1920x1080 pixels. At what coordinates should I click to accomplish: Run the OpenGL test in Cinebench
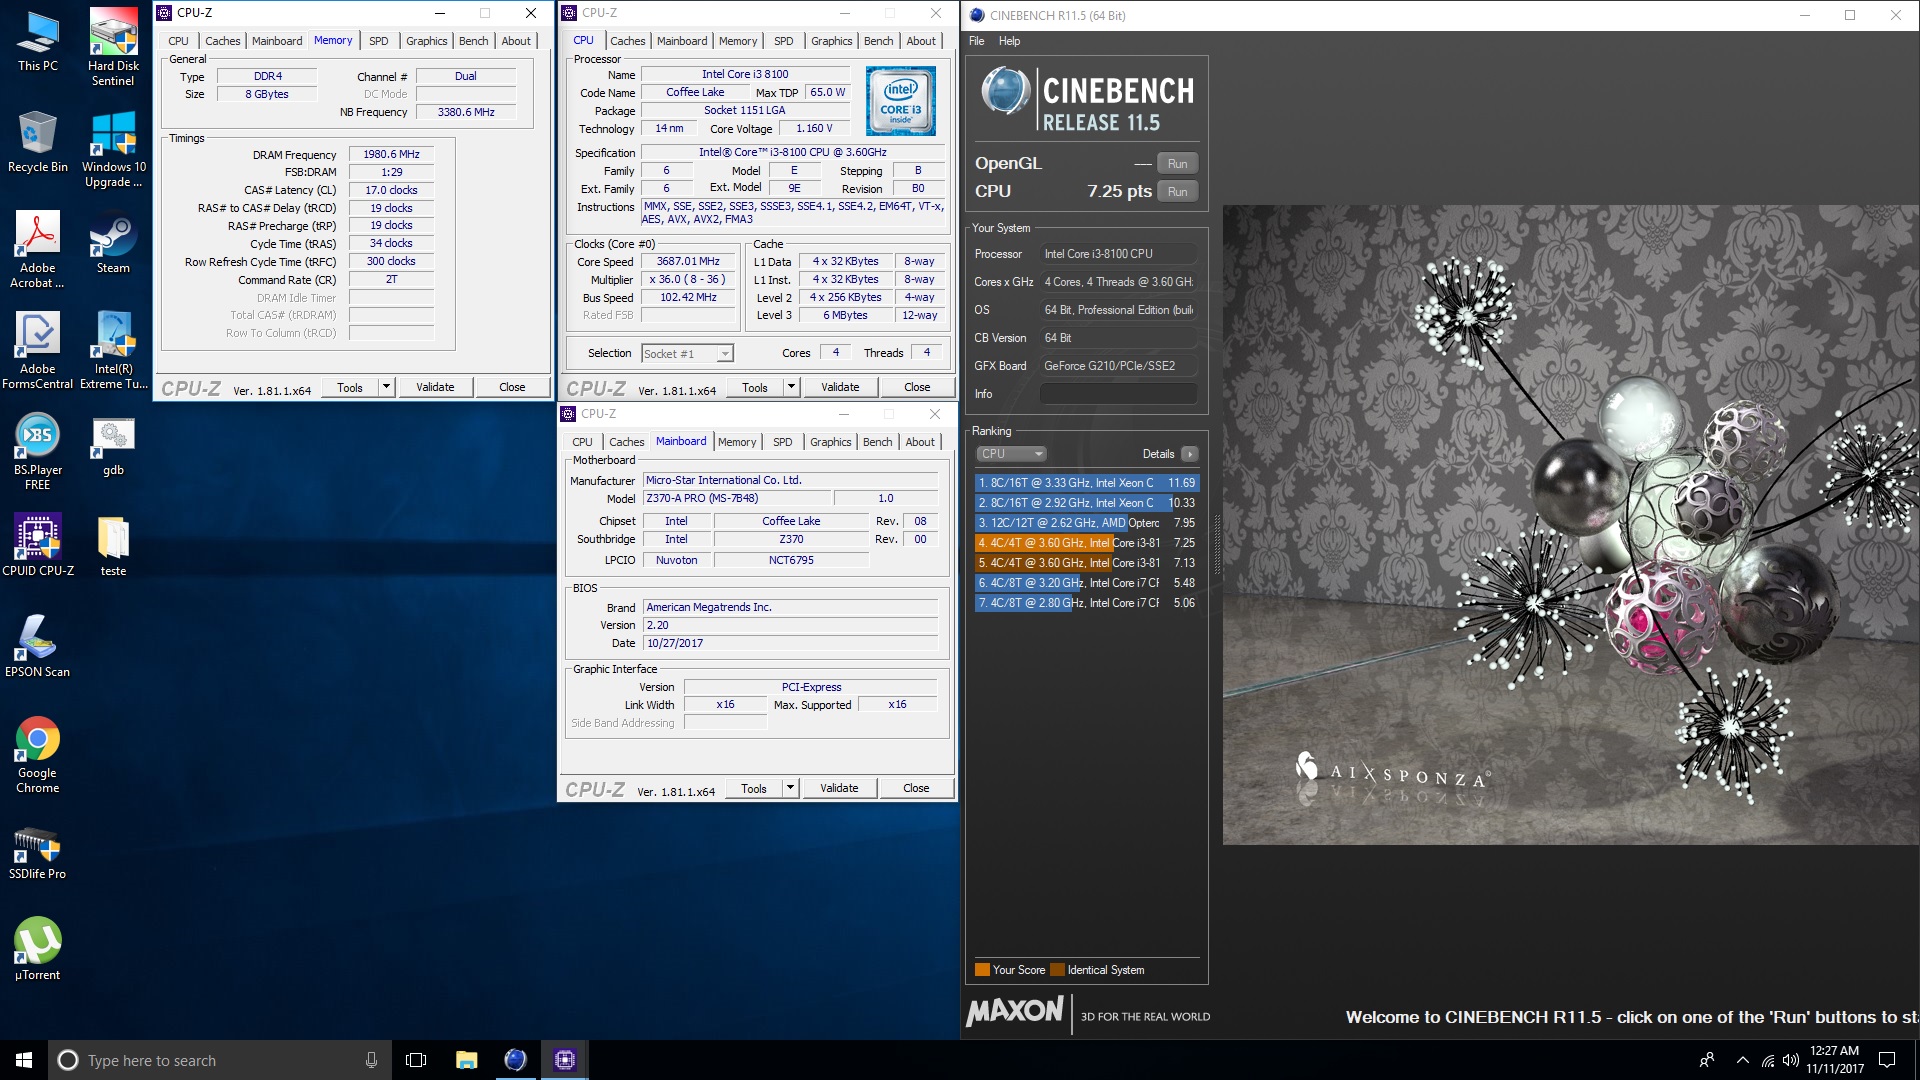(1177, 164)
